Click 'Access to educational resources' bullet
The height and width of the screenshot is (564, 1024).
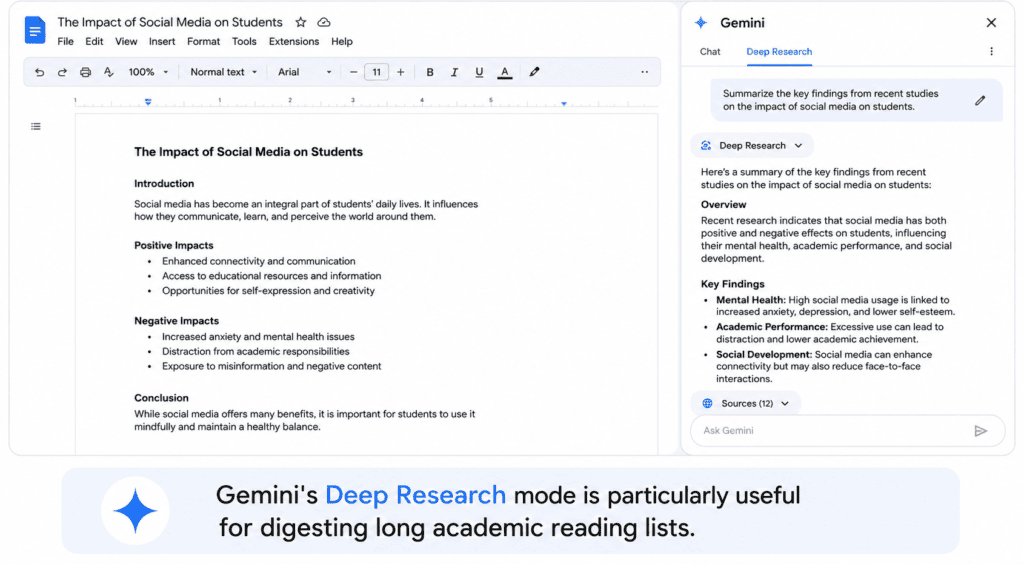pyautogui.click(x=272, y=276)
